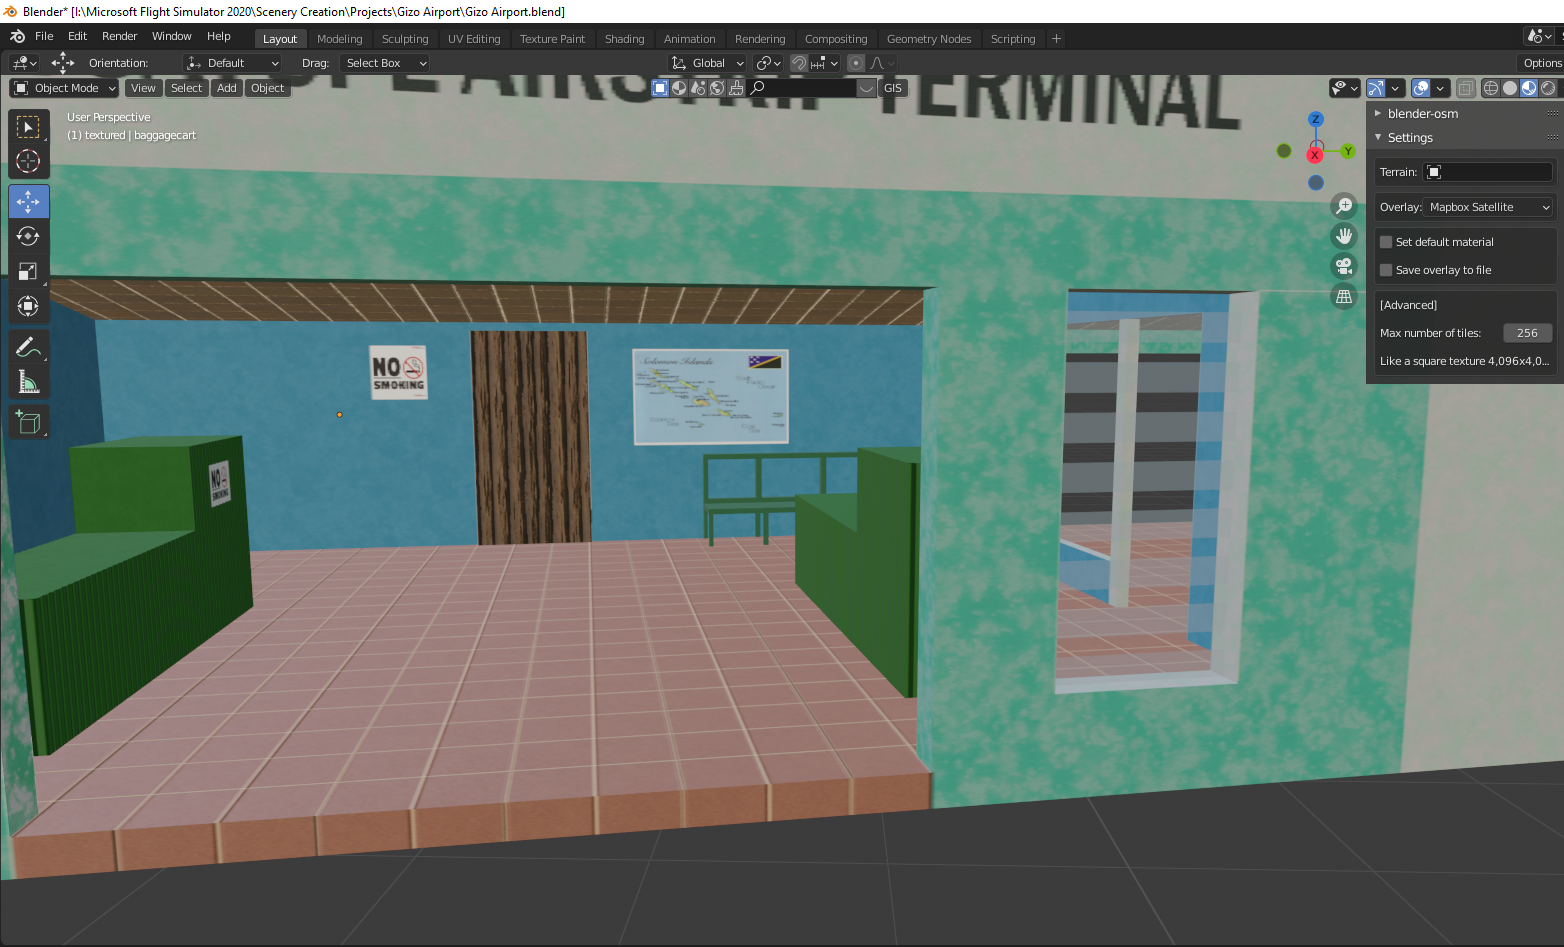1564x947 pixels.
Task: Click the zoom magnifier viewport control
Action: (x=1344, y=206)
